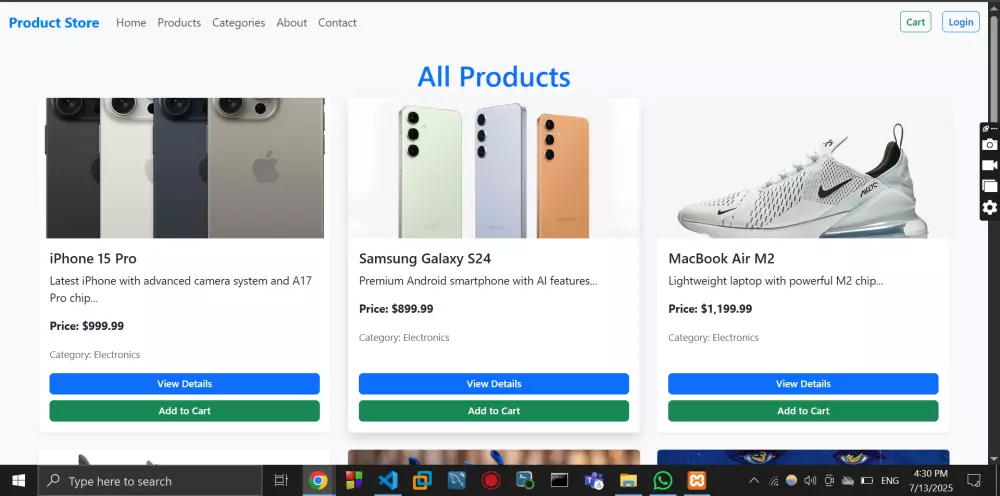1000x496 pixels.
Task: Open the Cart button
Action: [915, 22]
